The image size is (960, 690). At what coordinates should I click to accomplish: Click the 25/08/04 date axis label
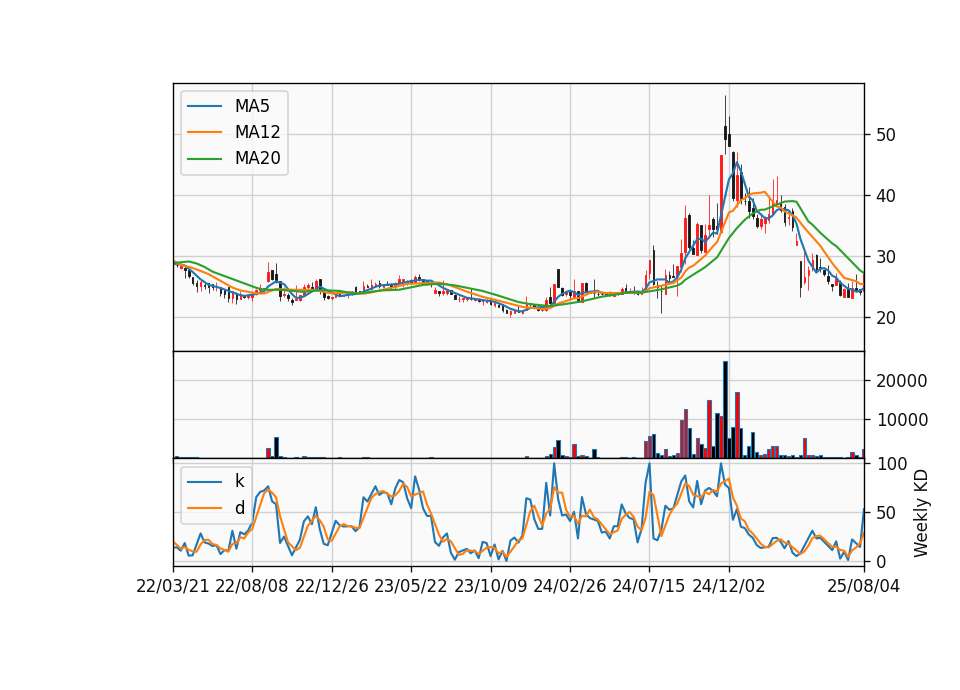(863, 586)
